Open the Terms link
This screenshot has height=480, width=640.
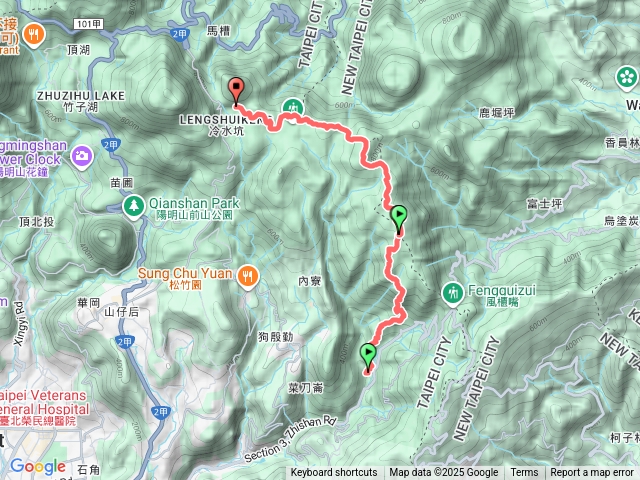(x=524, y=473)
